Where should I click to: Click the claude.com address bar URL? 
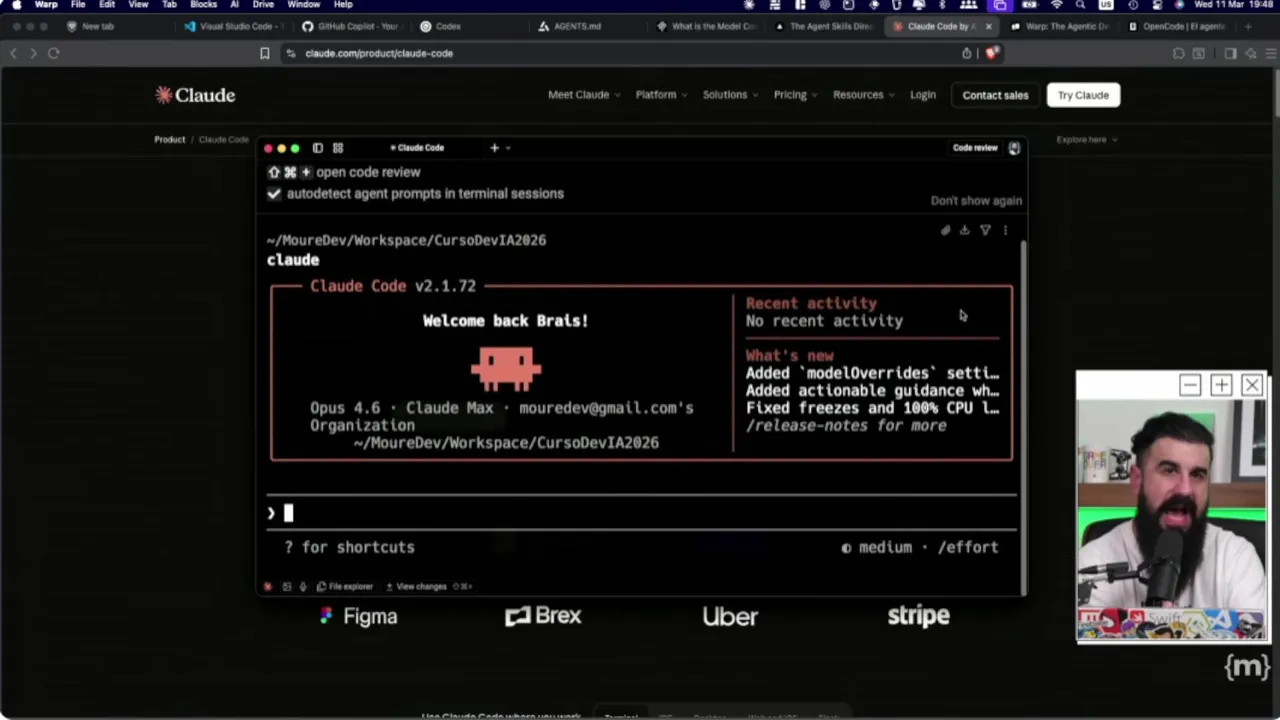point(379,53)
